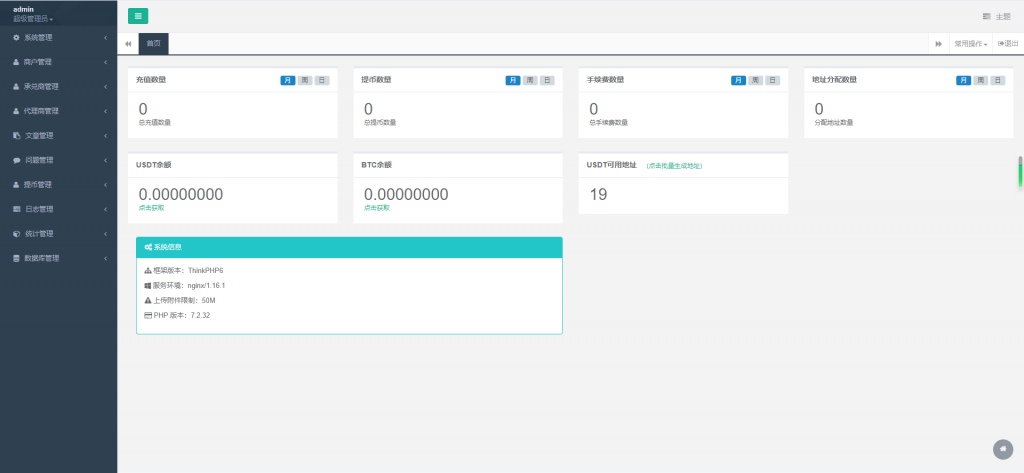Click the gear icon beside 系统管理
The height and width of the screenshot is (473, 1024).
[x=16, y=38]
